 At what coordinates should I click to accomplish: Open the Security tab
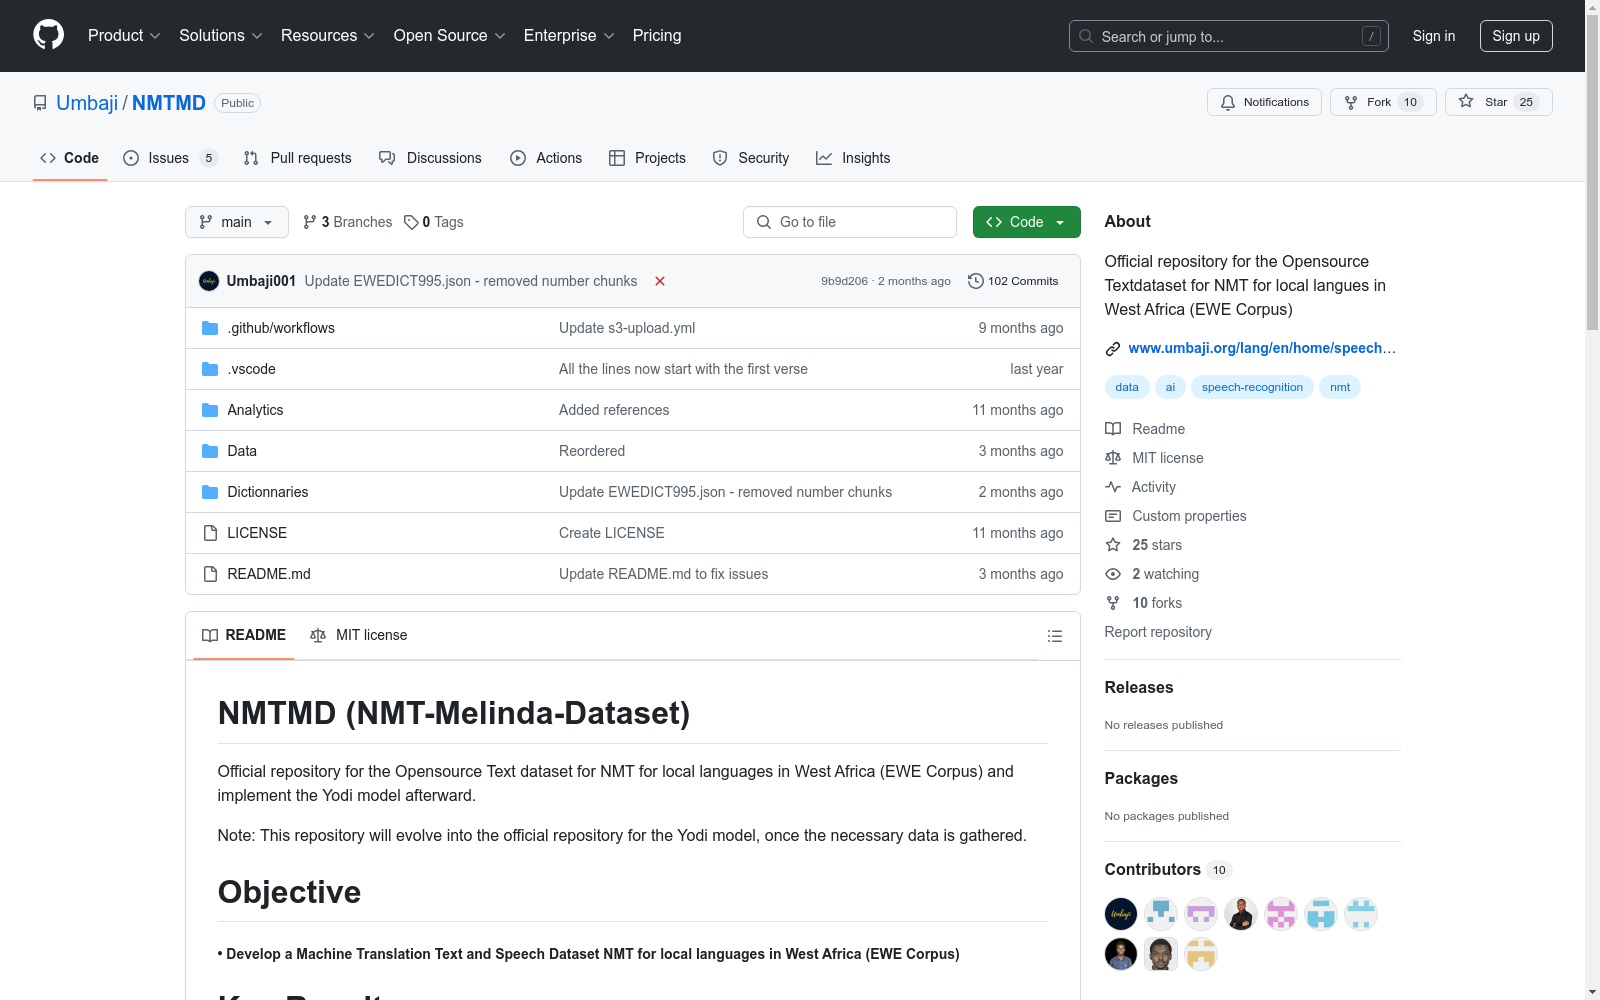(751, 158)
